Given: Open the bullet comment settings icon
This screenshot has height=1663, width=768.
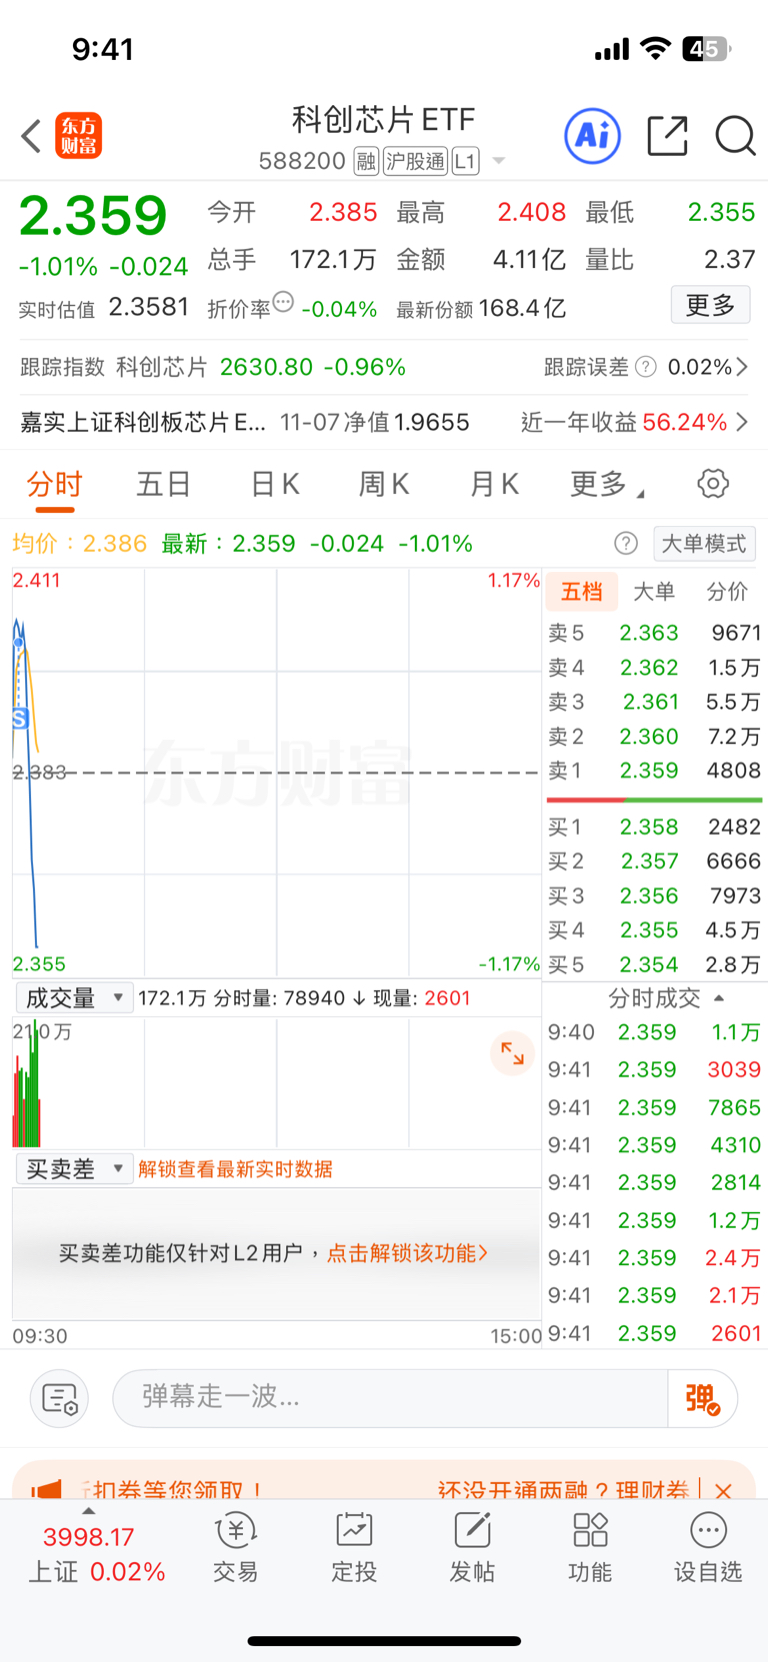Looking at the screenshot, I should [x=60, y=1398].
